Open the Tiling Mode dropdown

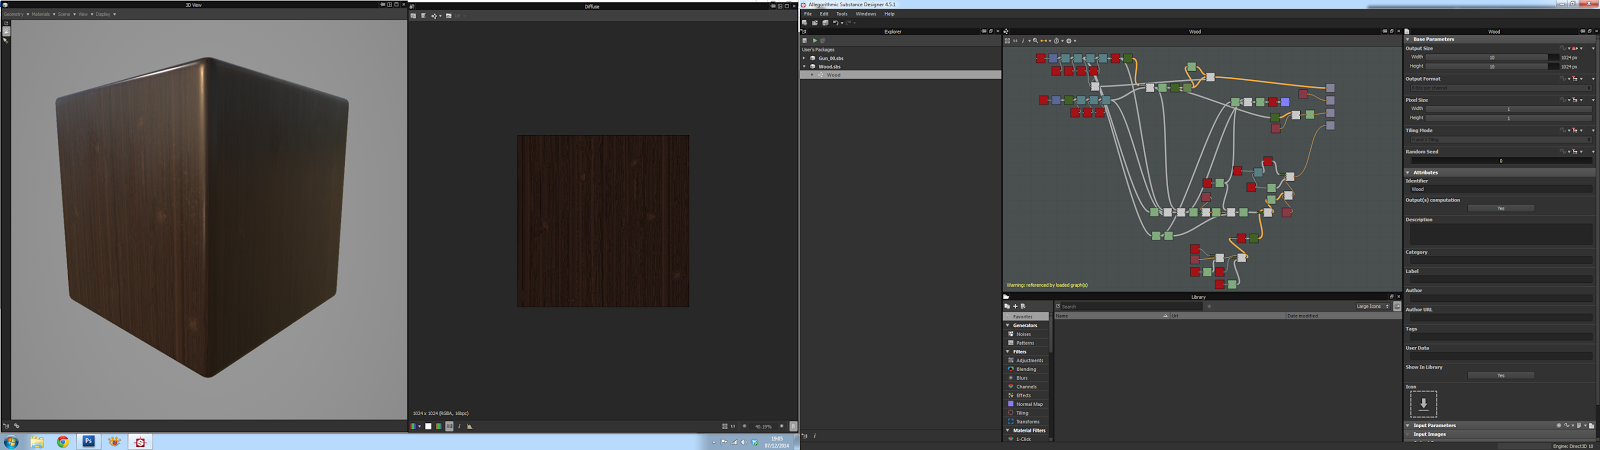[1499, 139]
